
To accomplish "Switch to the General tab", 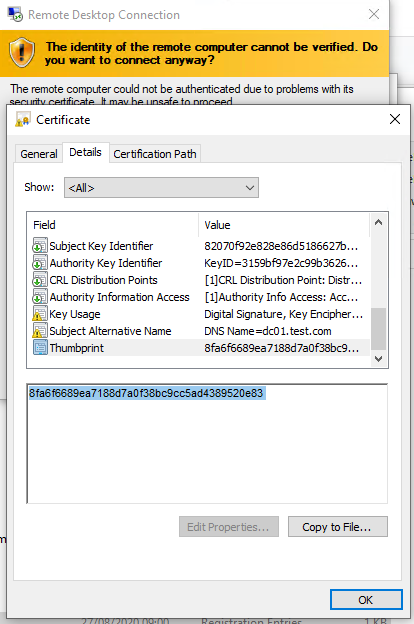I will pyautogui.click(x=39, y=154).
